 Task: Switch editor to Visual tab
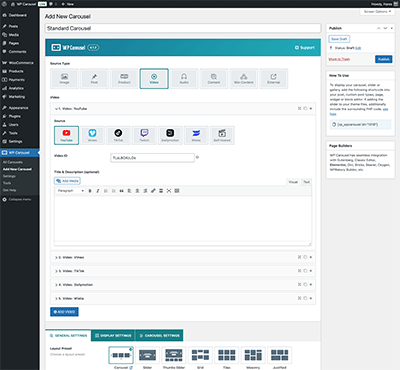pyautogui.click(x=293, y=182)
